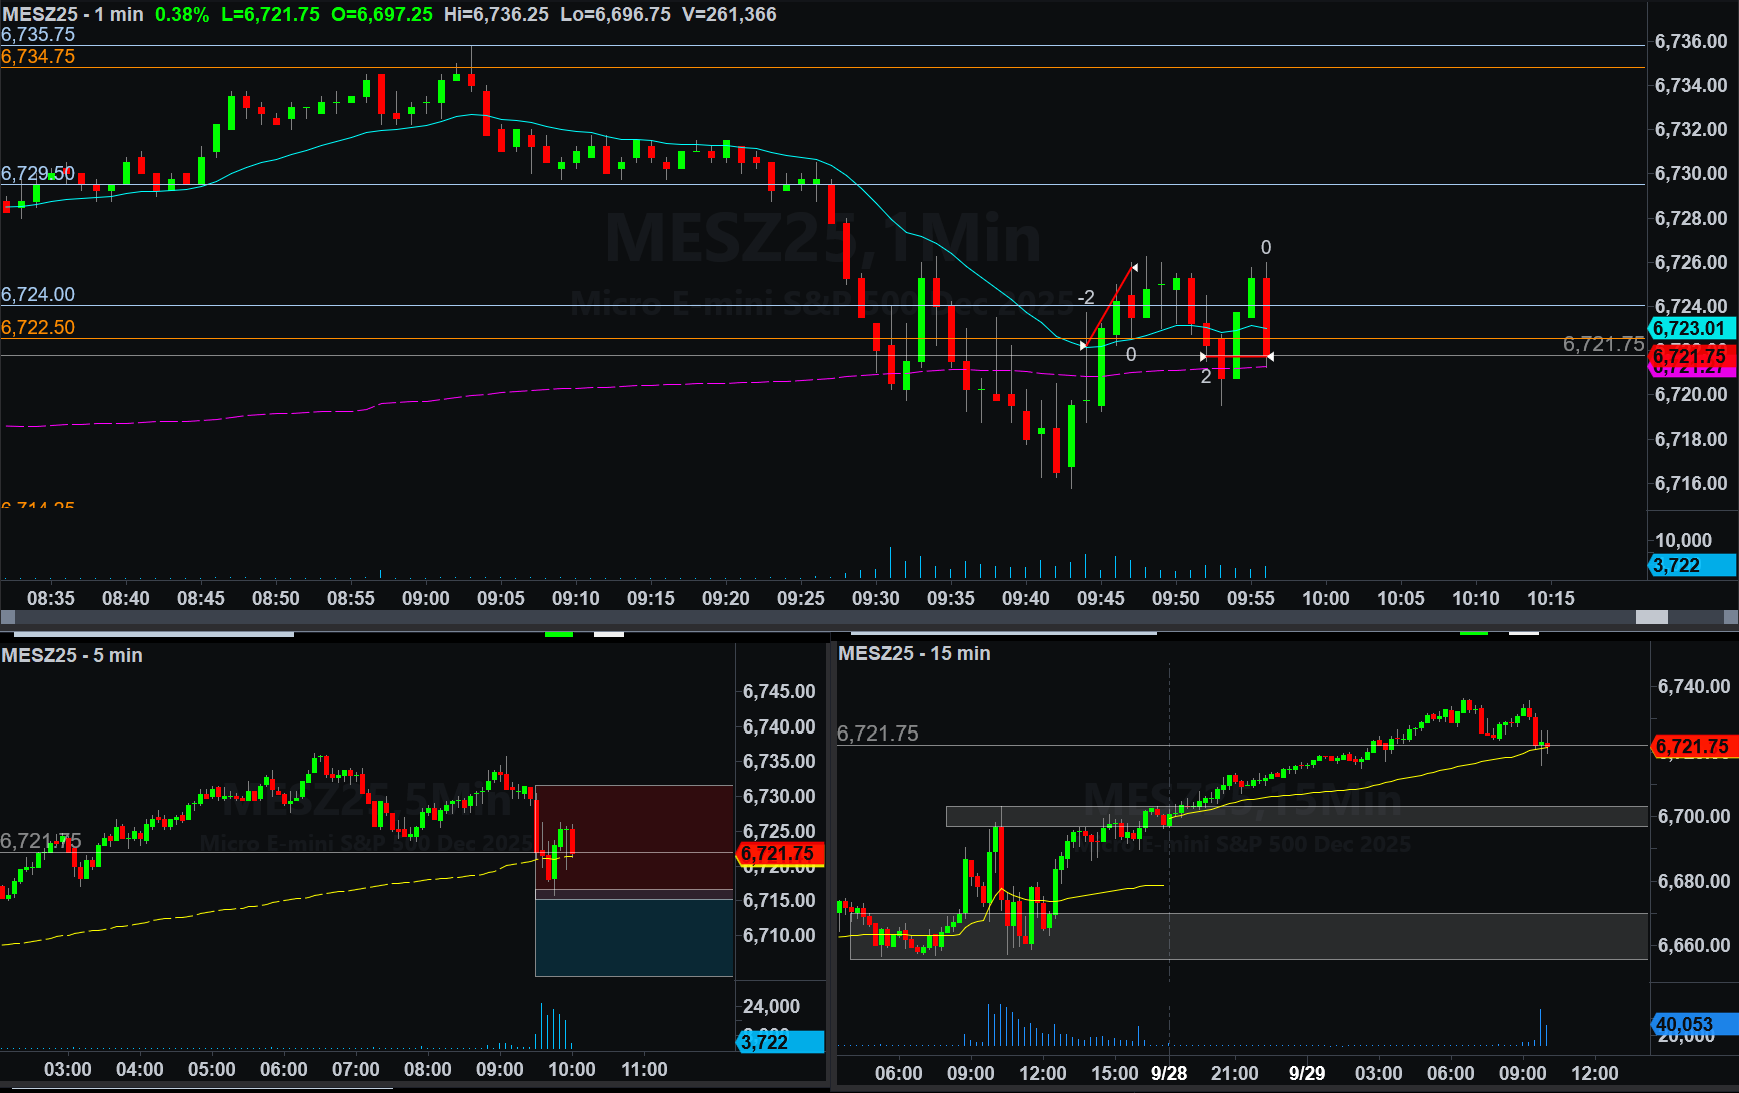Click the 6,735.75 horizontal line label

coord(38,35)
